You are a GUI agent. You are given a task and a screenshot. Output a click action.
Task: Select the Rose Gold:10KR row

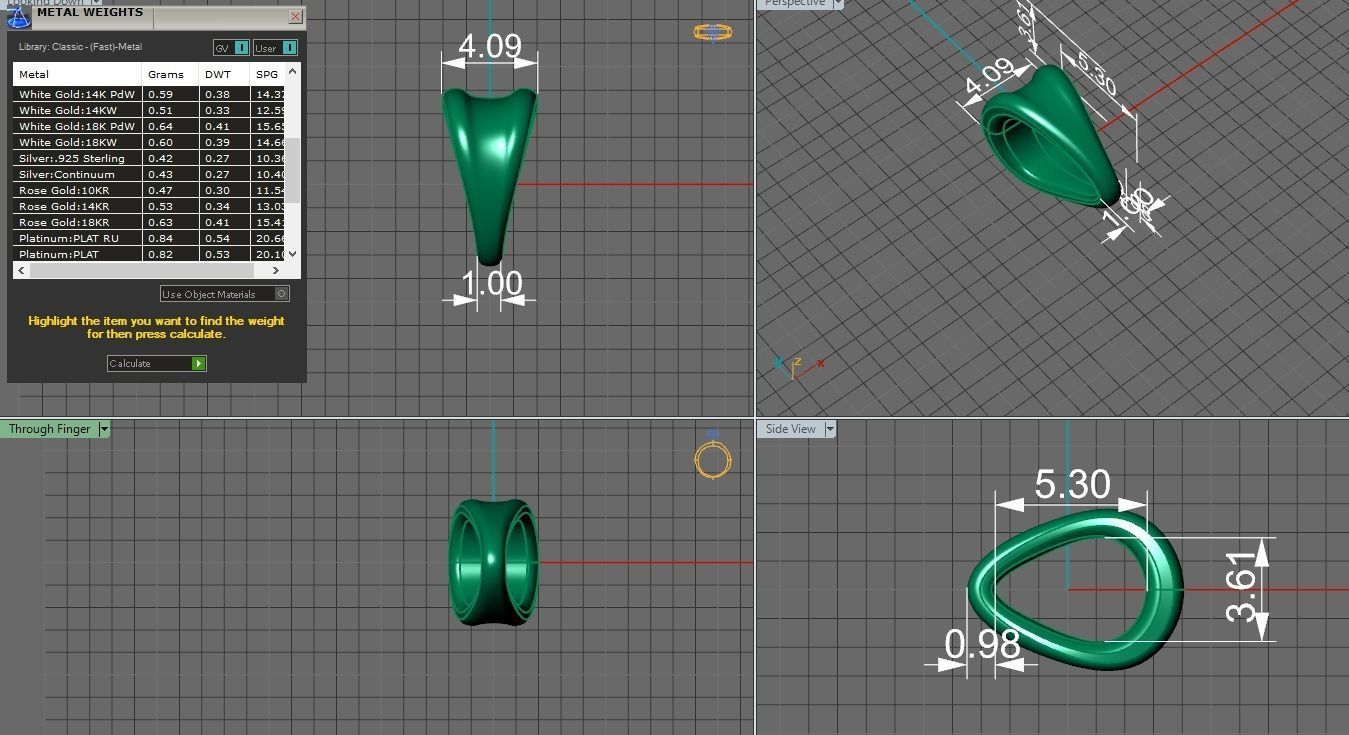click(150, 190)
